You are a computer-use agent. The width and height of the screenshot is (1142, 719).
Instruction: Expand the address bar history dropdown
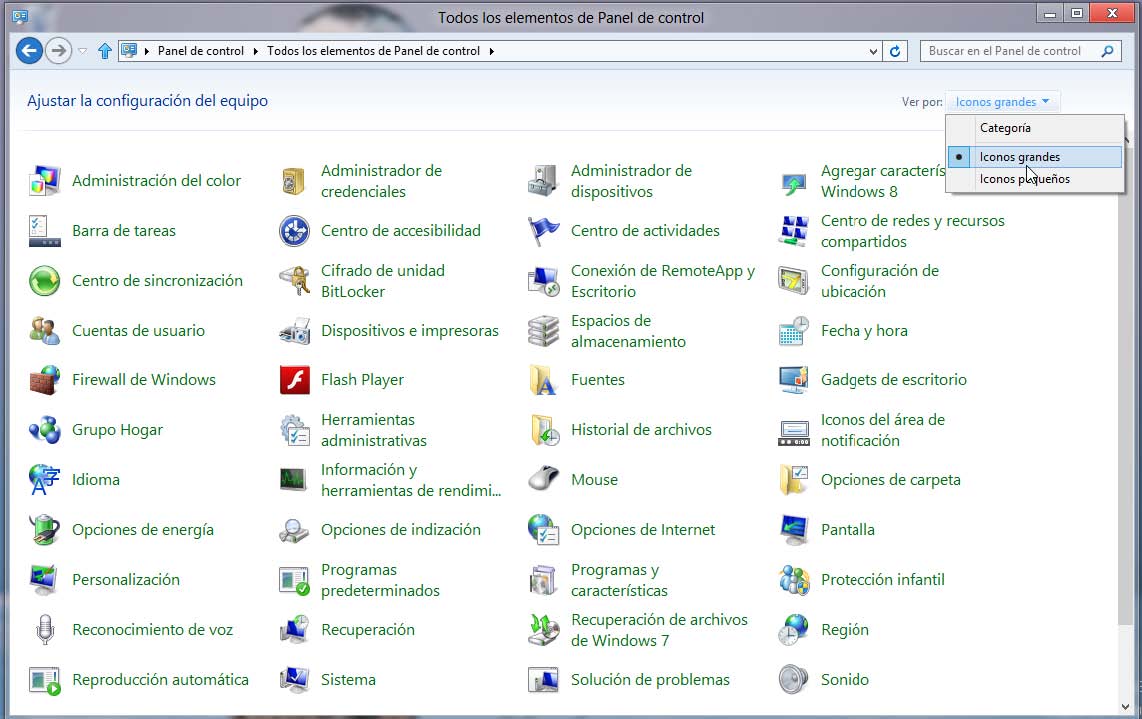pyautogui.click(x=873, y=51)
